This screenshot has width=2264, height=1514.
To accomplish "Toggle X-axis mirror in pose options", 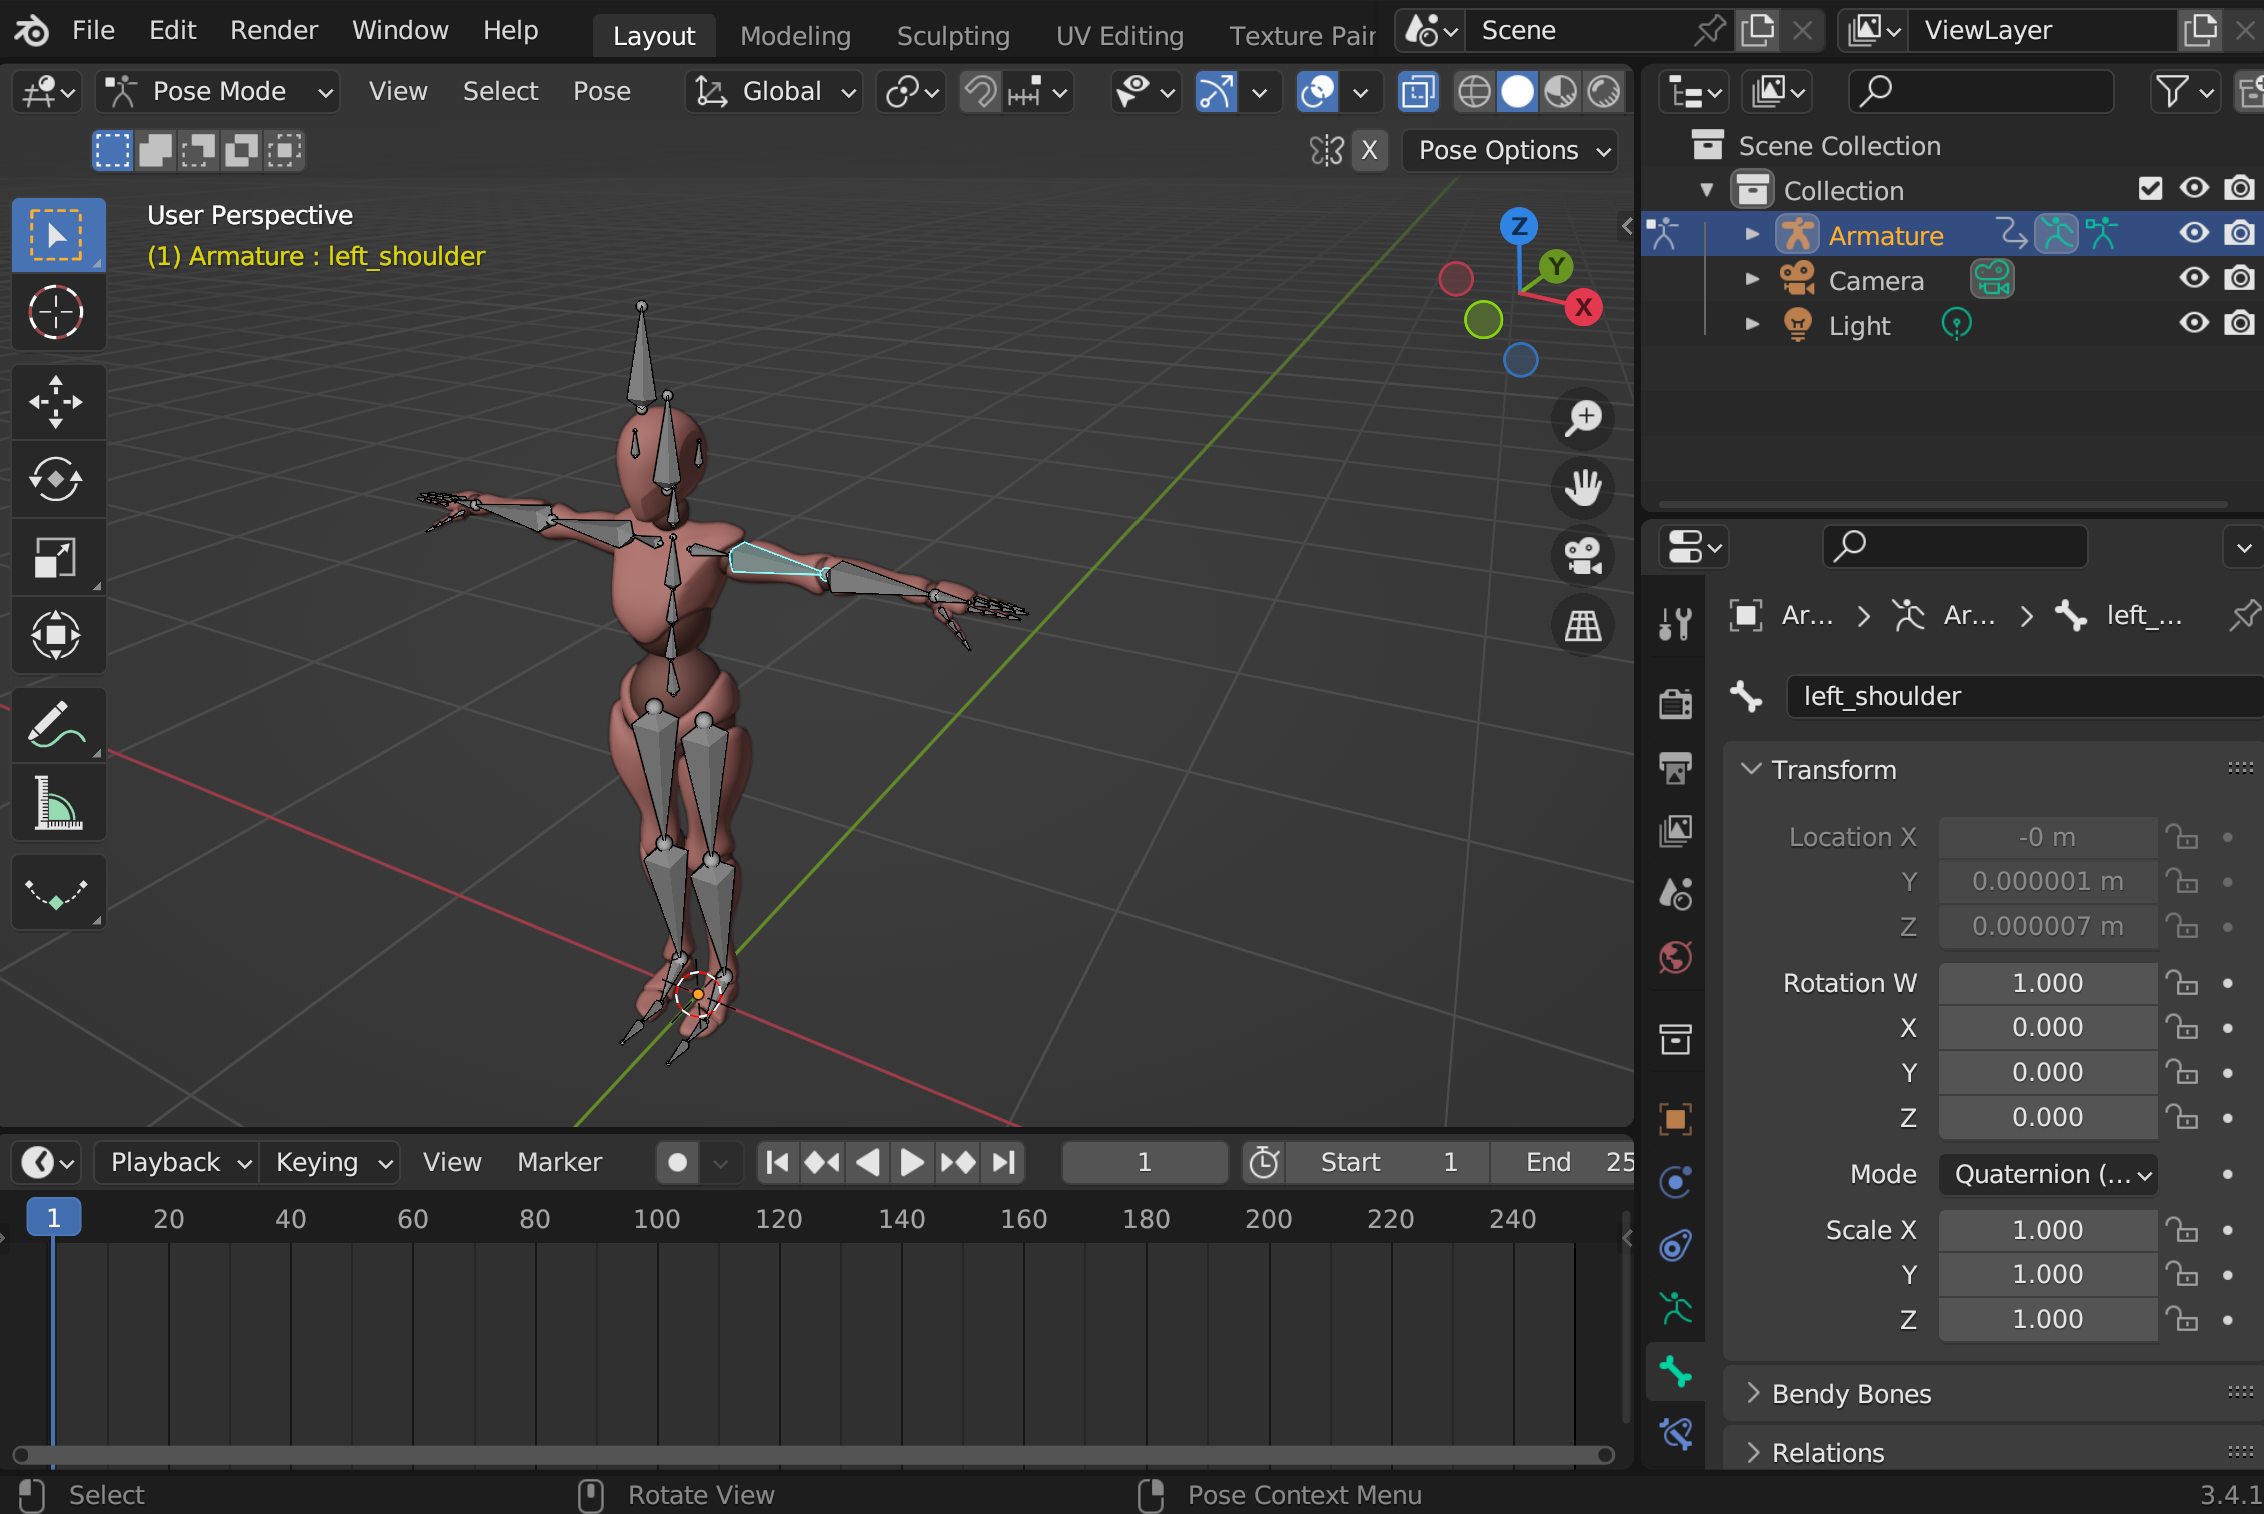I will coord(1369,150).
